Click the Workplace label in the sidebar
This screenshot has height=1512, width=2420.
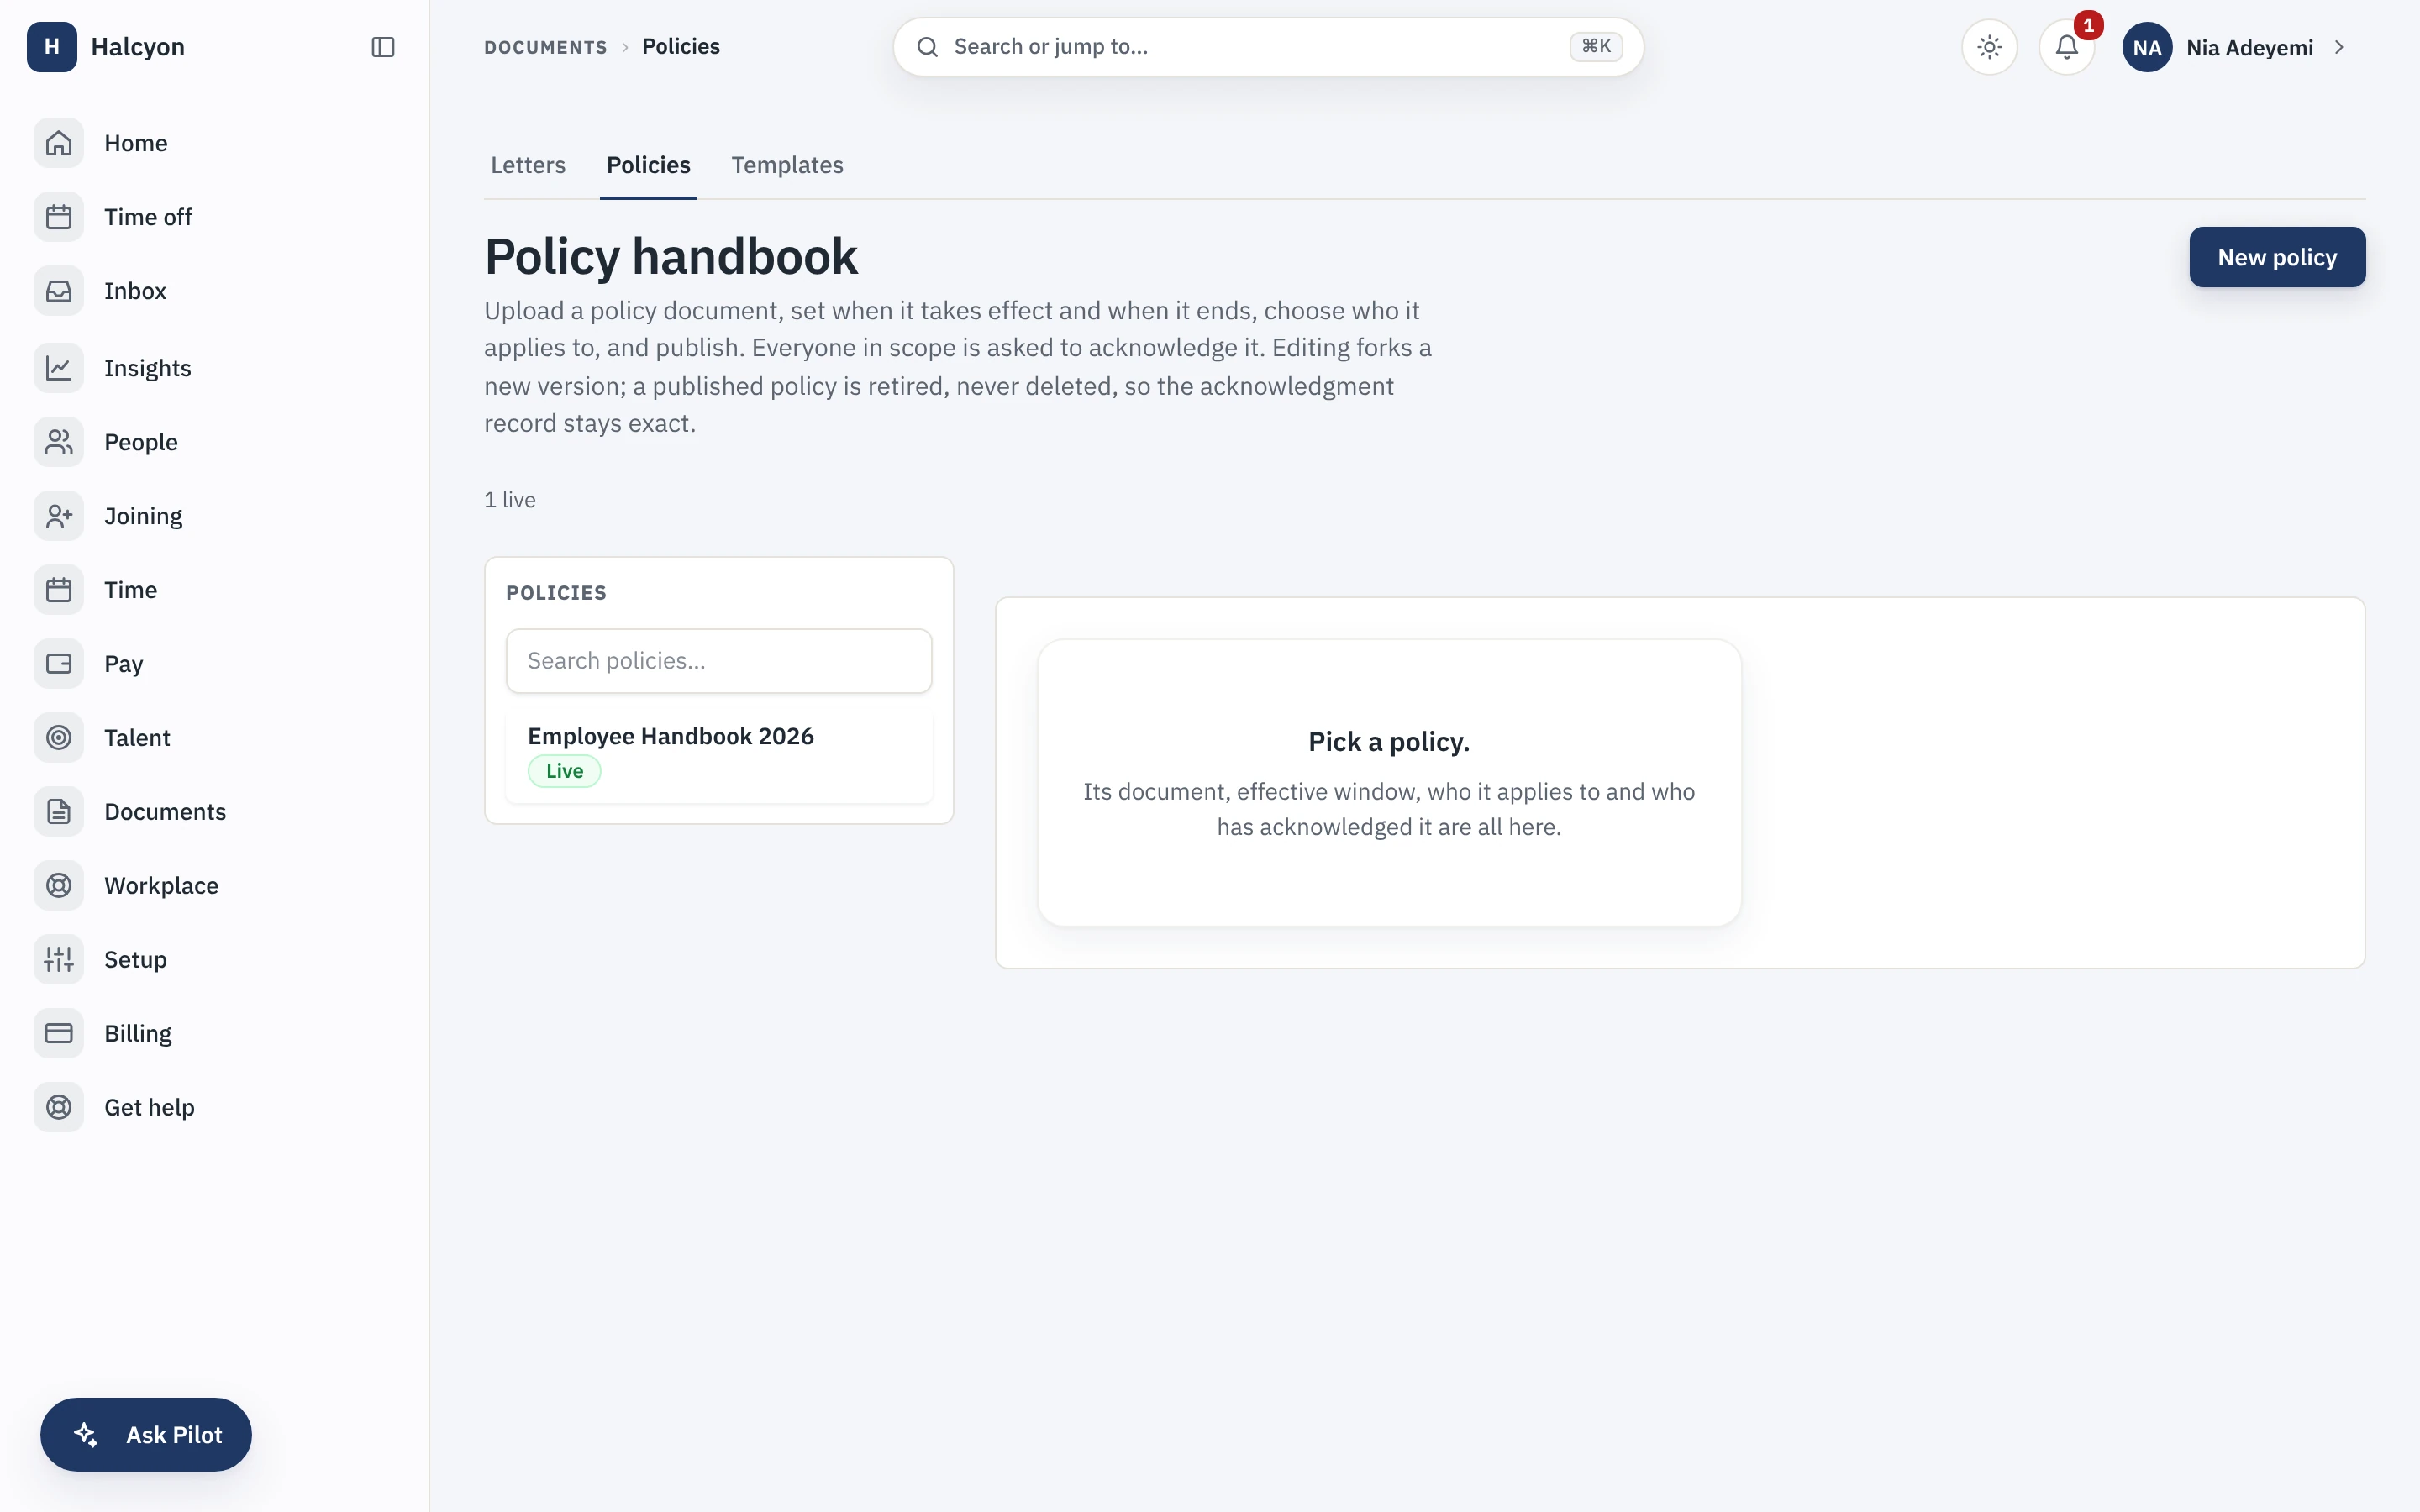(162, 886)
